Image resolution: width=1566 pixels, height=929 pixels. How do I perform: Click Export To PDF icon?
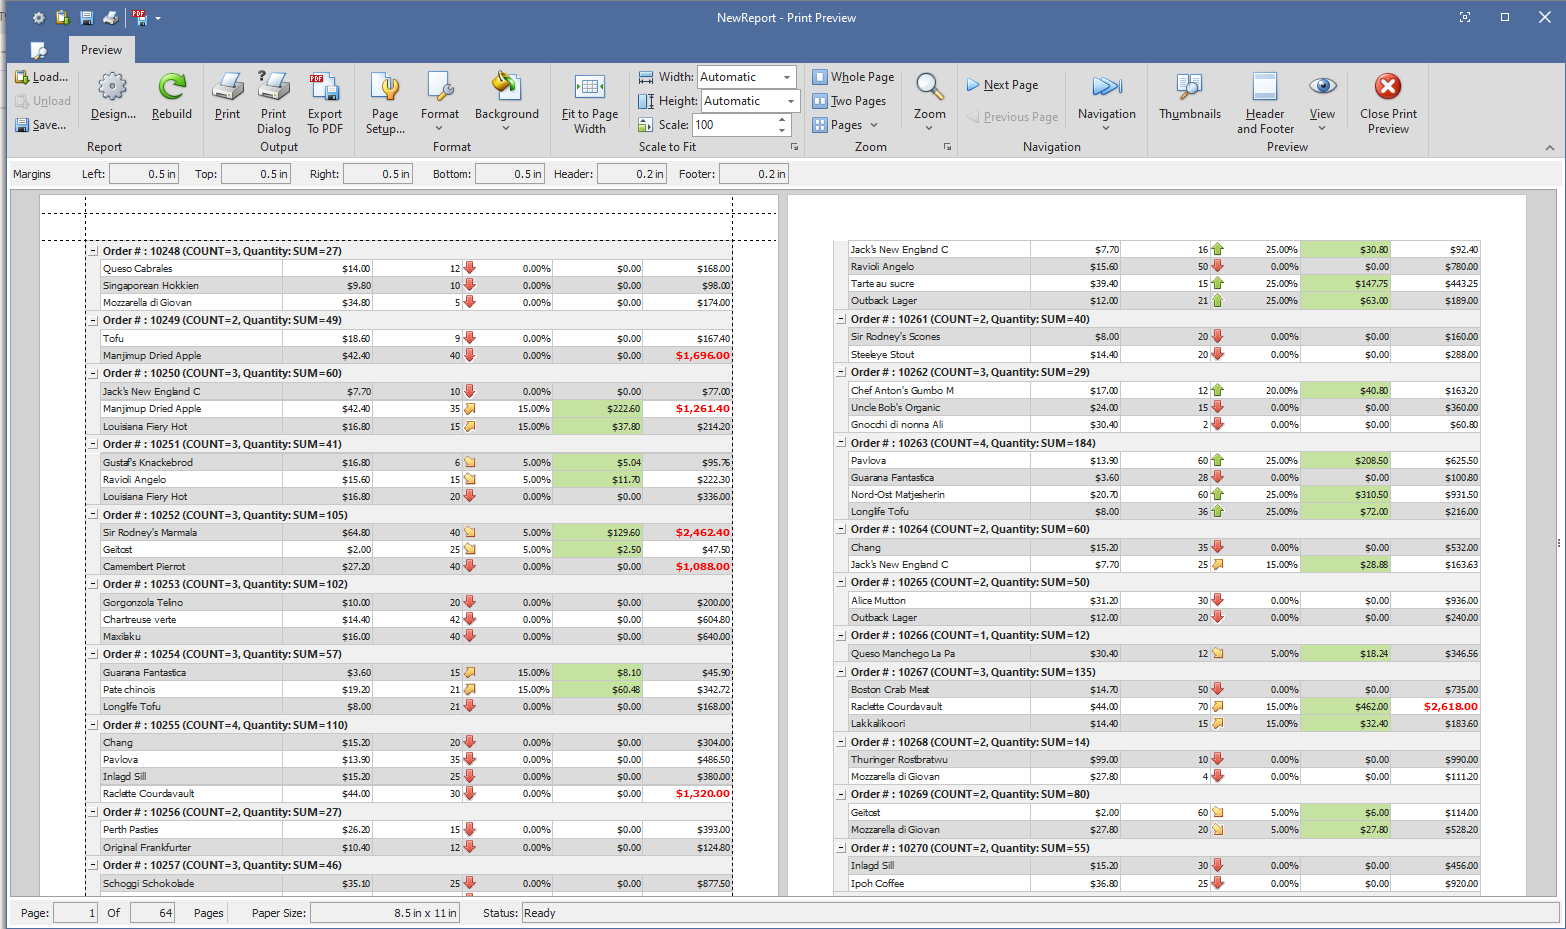(x=324, y=87)
